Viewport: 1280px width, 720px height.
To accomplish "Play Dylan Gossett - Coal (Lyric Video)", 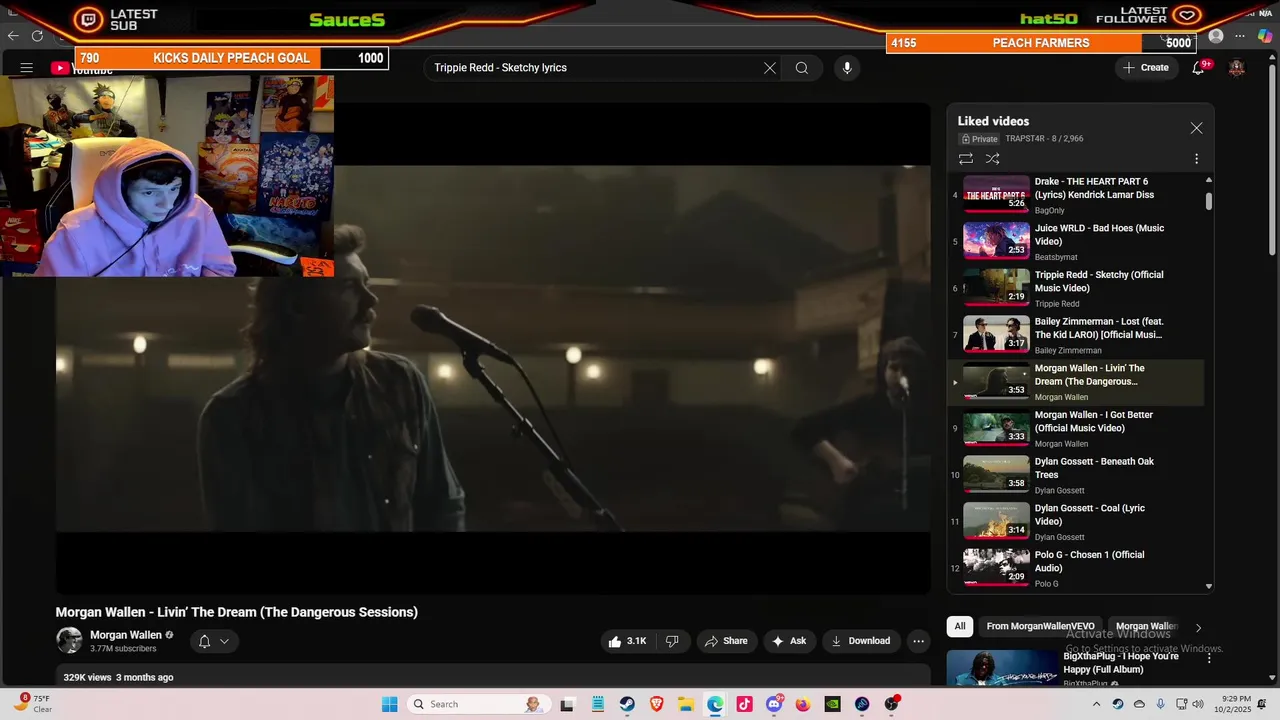I will click(1075, 522).
